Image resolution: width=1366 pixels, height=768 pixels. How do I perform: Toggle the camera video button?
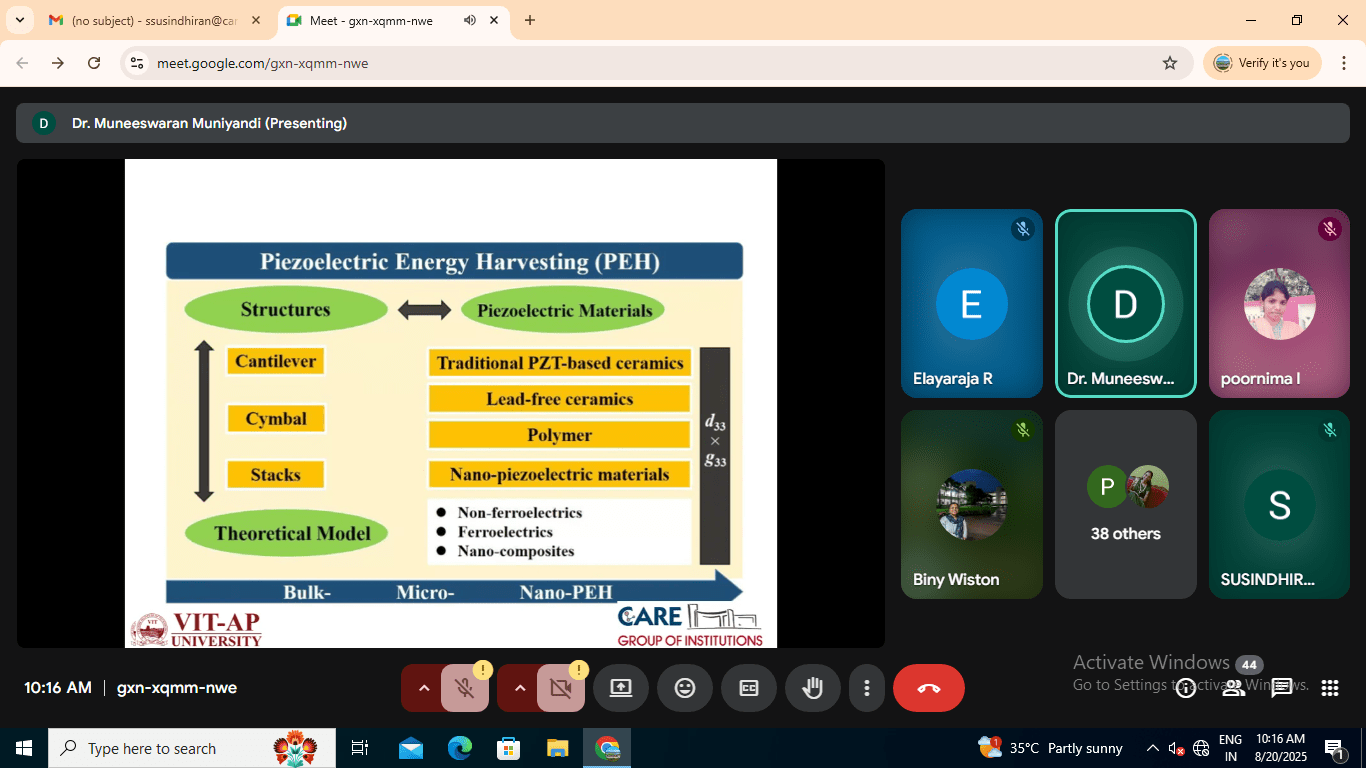point(560,688)
